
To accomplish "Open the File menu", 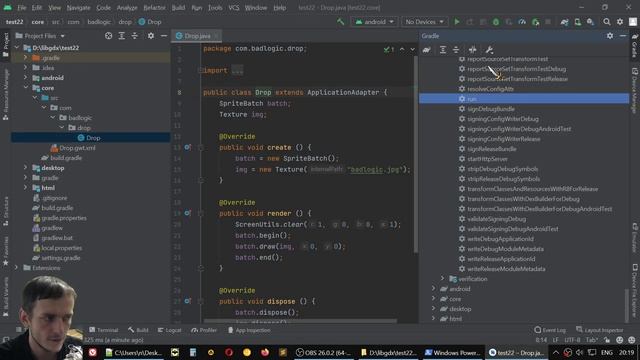I will 22,7.
